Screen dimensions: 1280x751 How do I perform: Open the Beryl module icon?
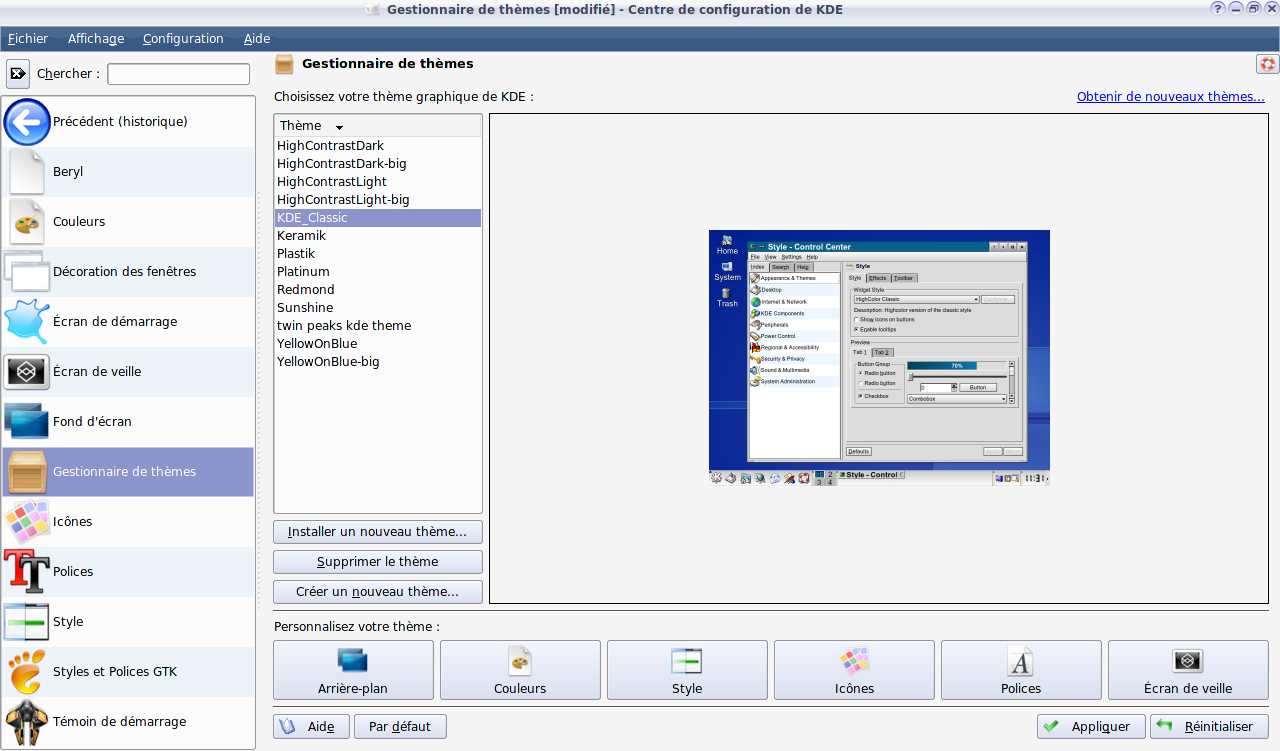tap(27, 171)
